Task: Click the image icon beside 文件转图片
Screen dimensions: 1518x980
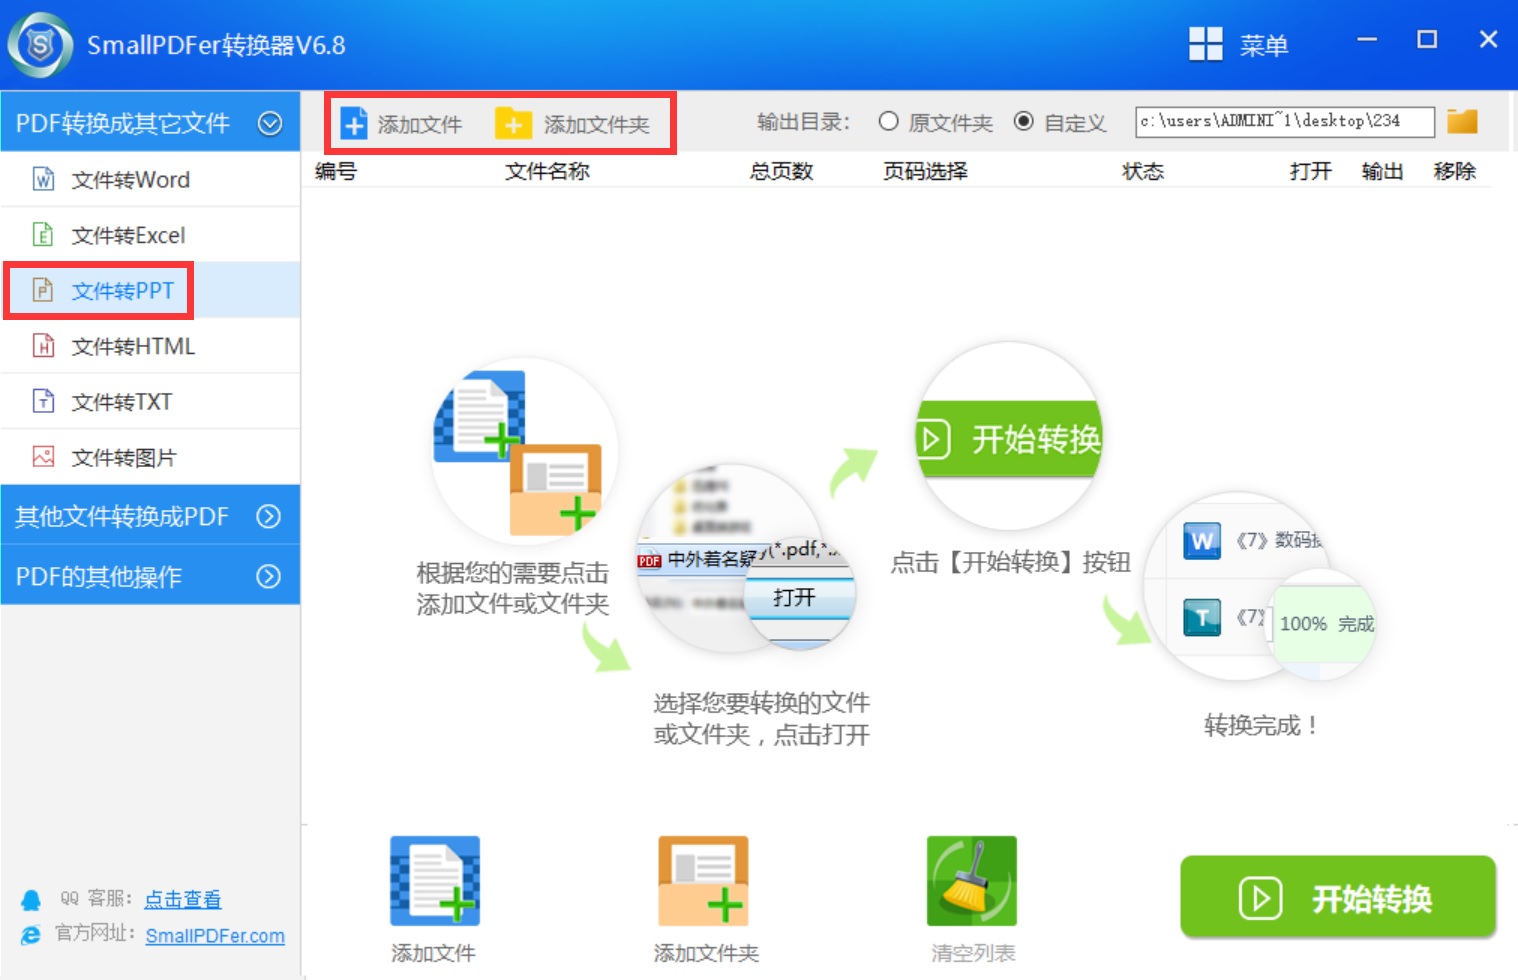Action: point(43,457)
